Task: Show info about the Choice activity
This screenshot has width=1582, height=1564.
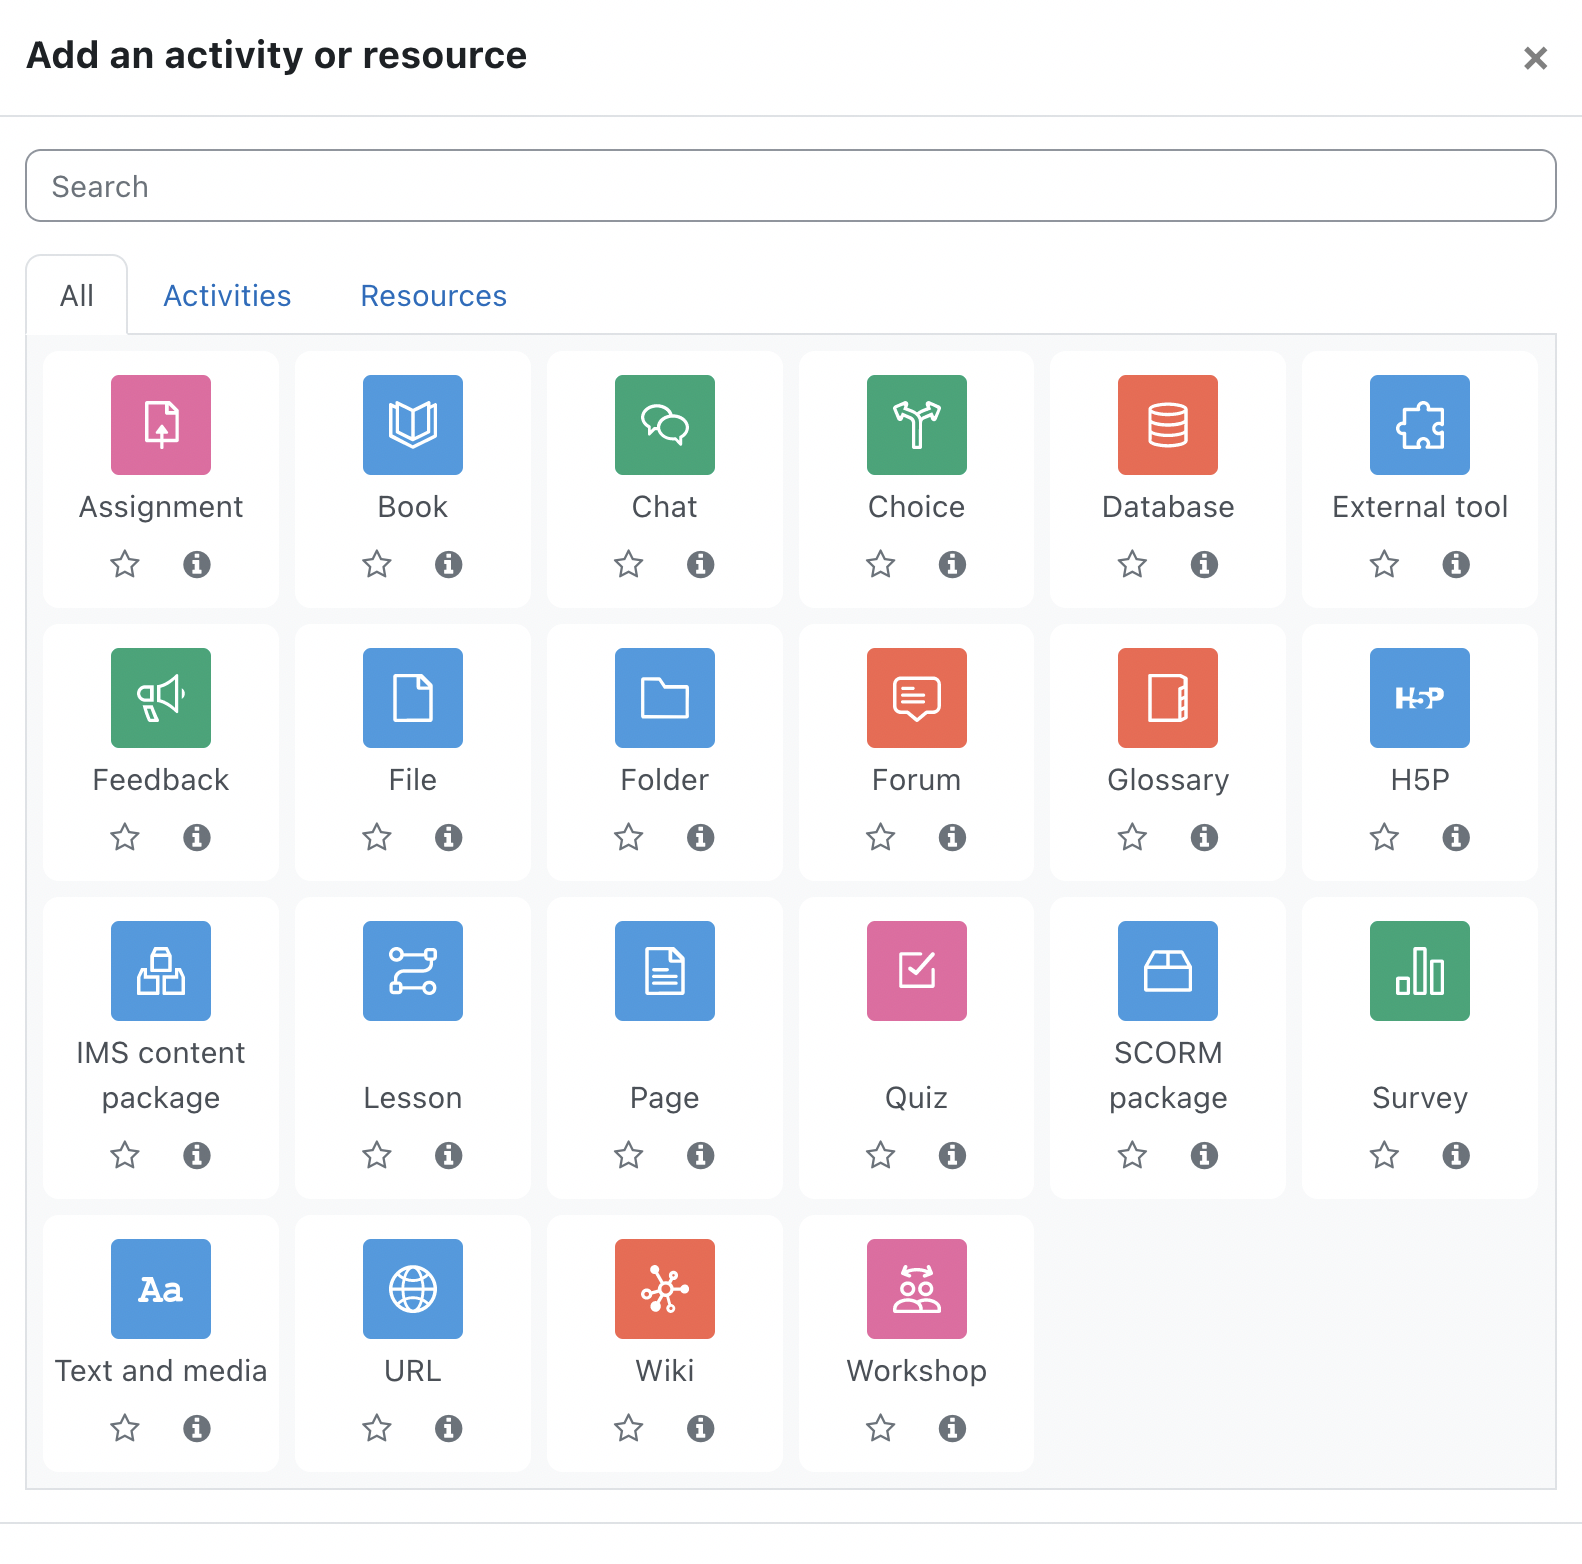Action: click(952, 564)
